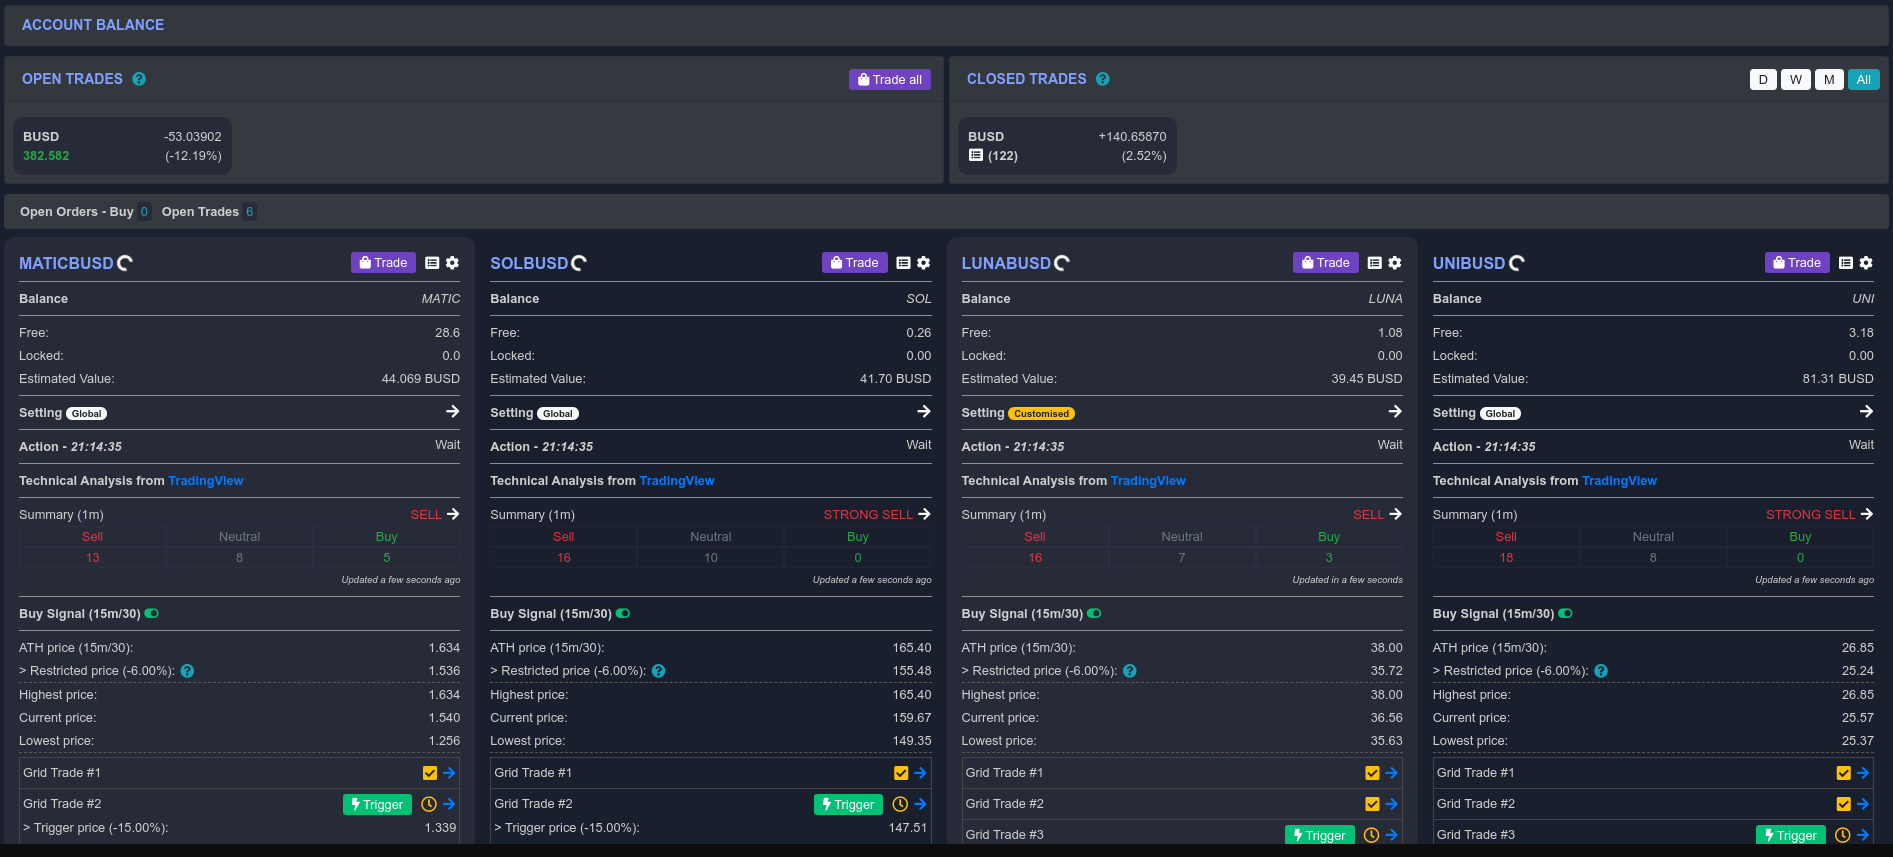Open MATICBUSD log list icon
This screenshot has width=1893, height=857.
pyautogui.click(x=432, y=263)
